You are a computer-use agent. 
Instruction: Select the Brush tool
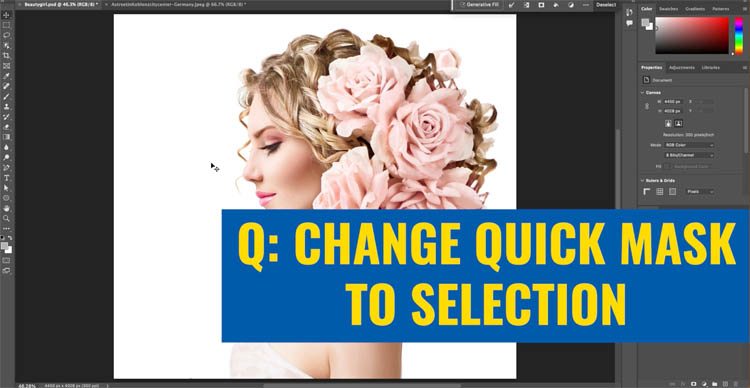pos(7,96)
